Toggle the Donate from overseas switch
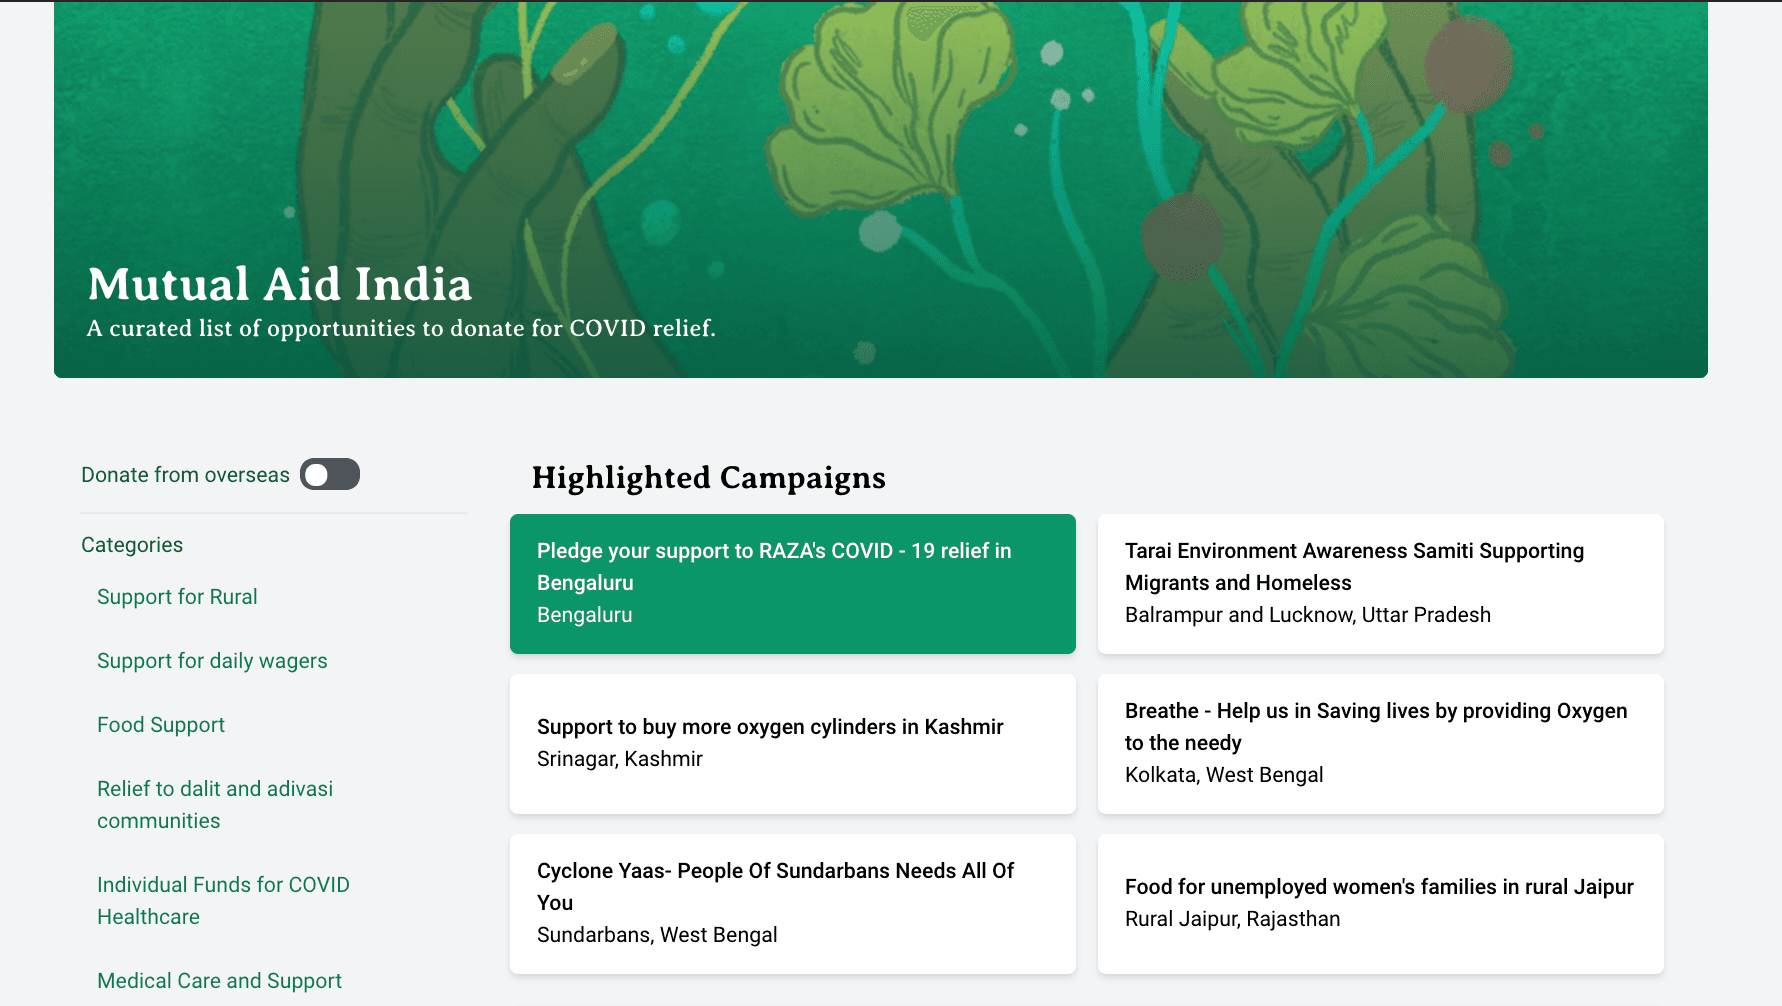Image resolution: width=1782 pixels, height=1006 pixels. point(330,474)
